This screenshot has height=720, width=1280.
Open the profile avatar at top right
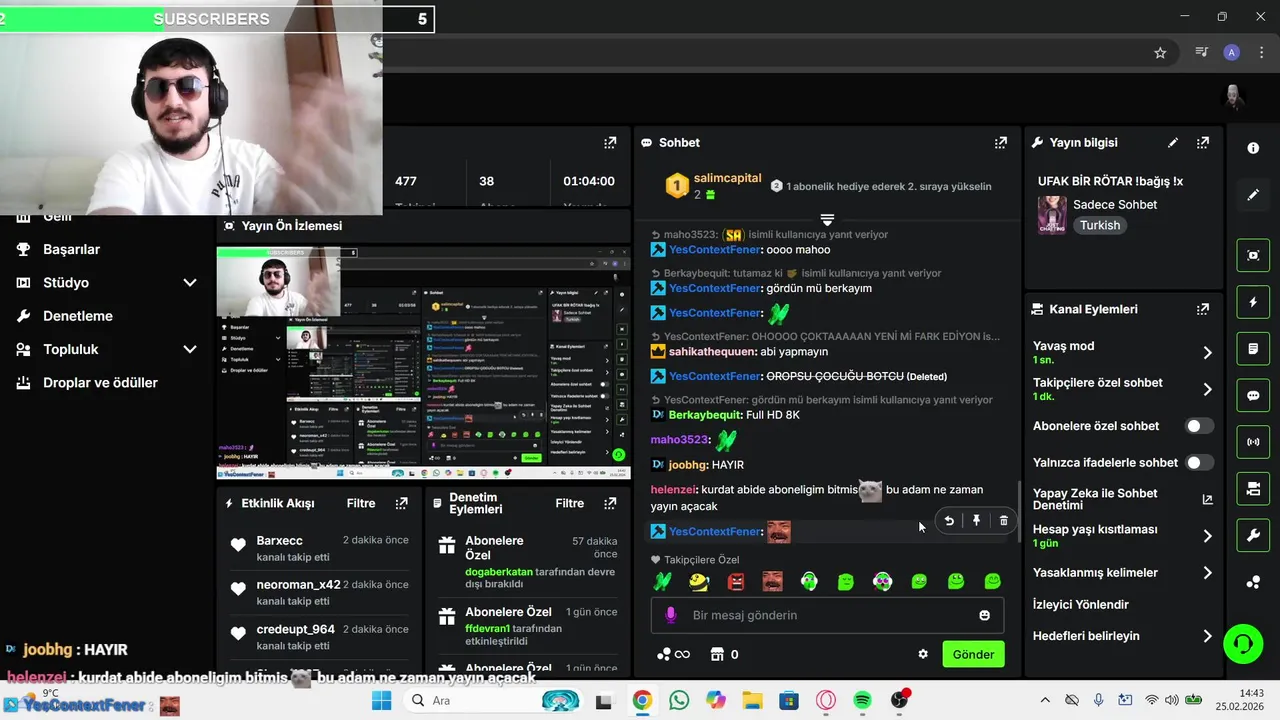1234,96
